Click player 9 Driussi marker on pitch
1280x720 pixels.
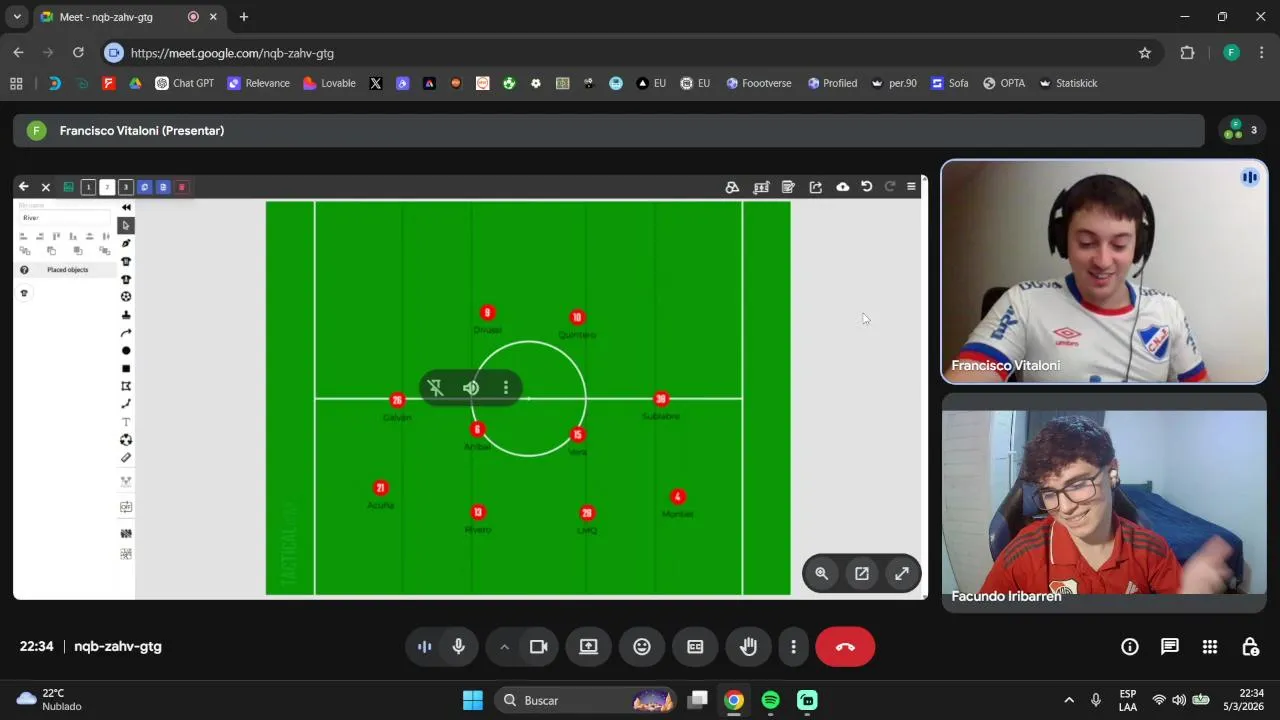(487, 313)
